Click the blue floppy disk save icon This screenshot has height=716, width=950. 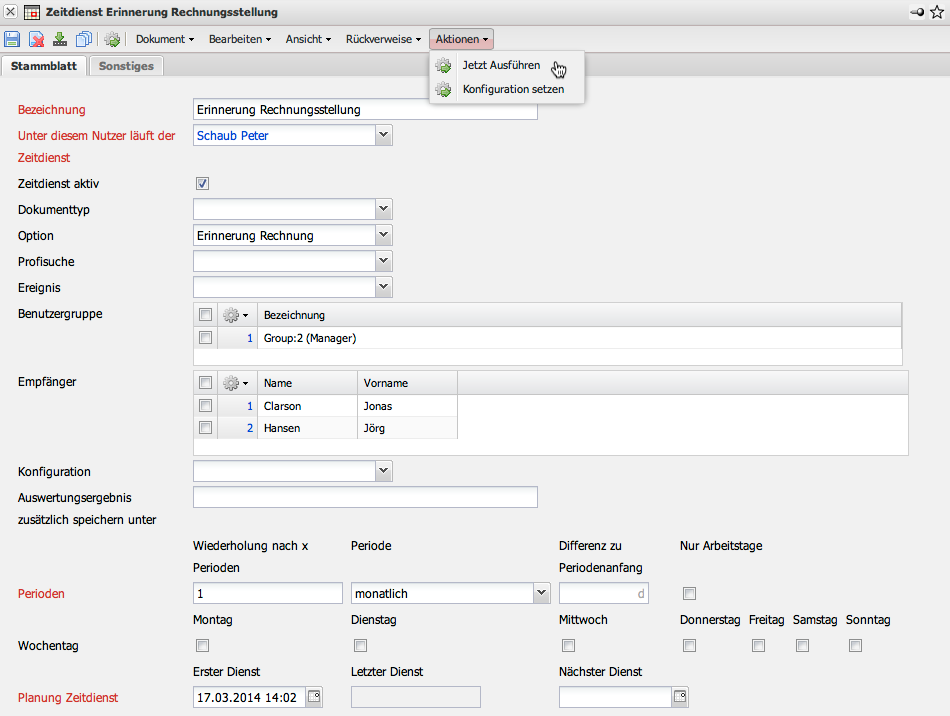[x=12, y=39]
